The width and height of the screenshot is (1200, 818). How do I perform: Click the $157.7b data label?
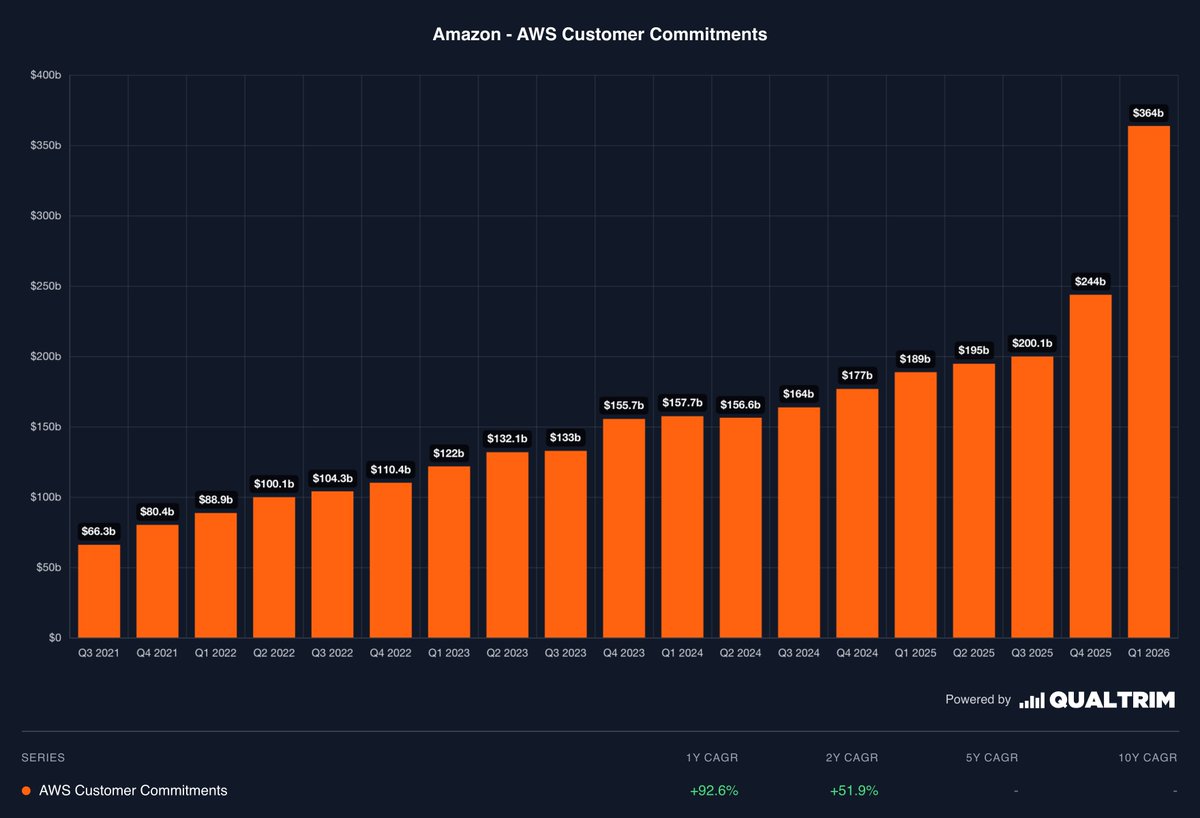coord(682,403)
